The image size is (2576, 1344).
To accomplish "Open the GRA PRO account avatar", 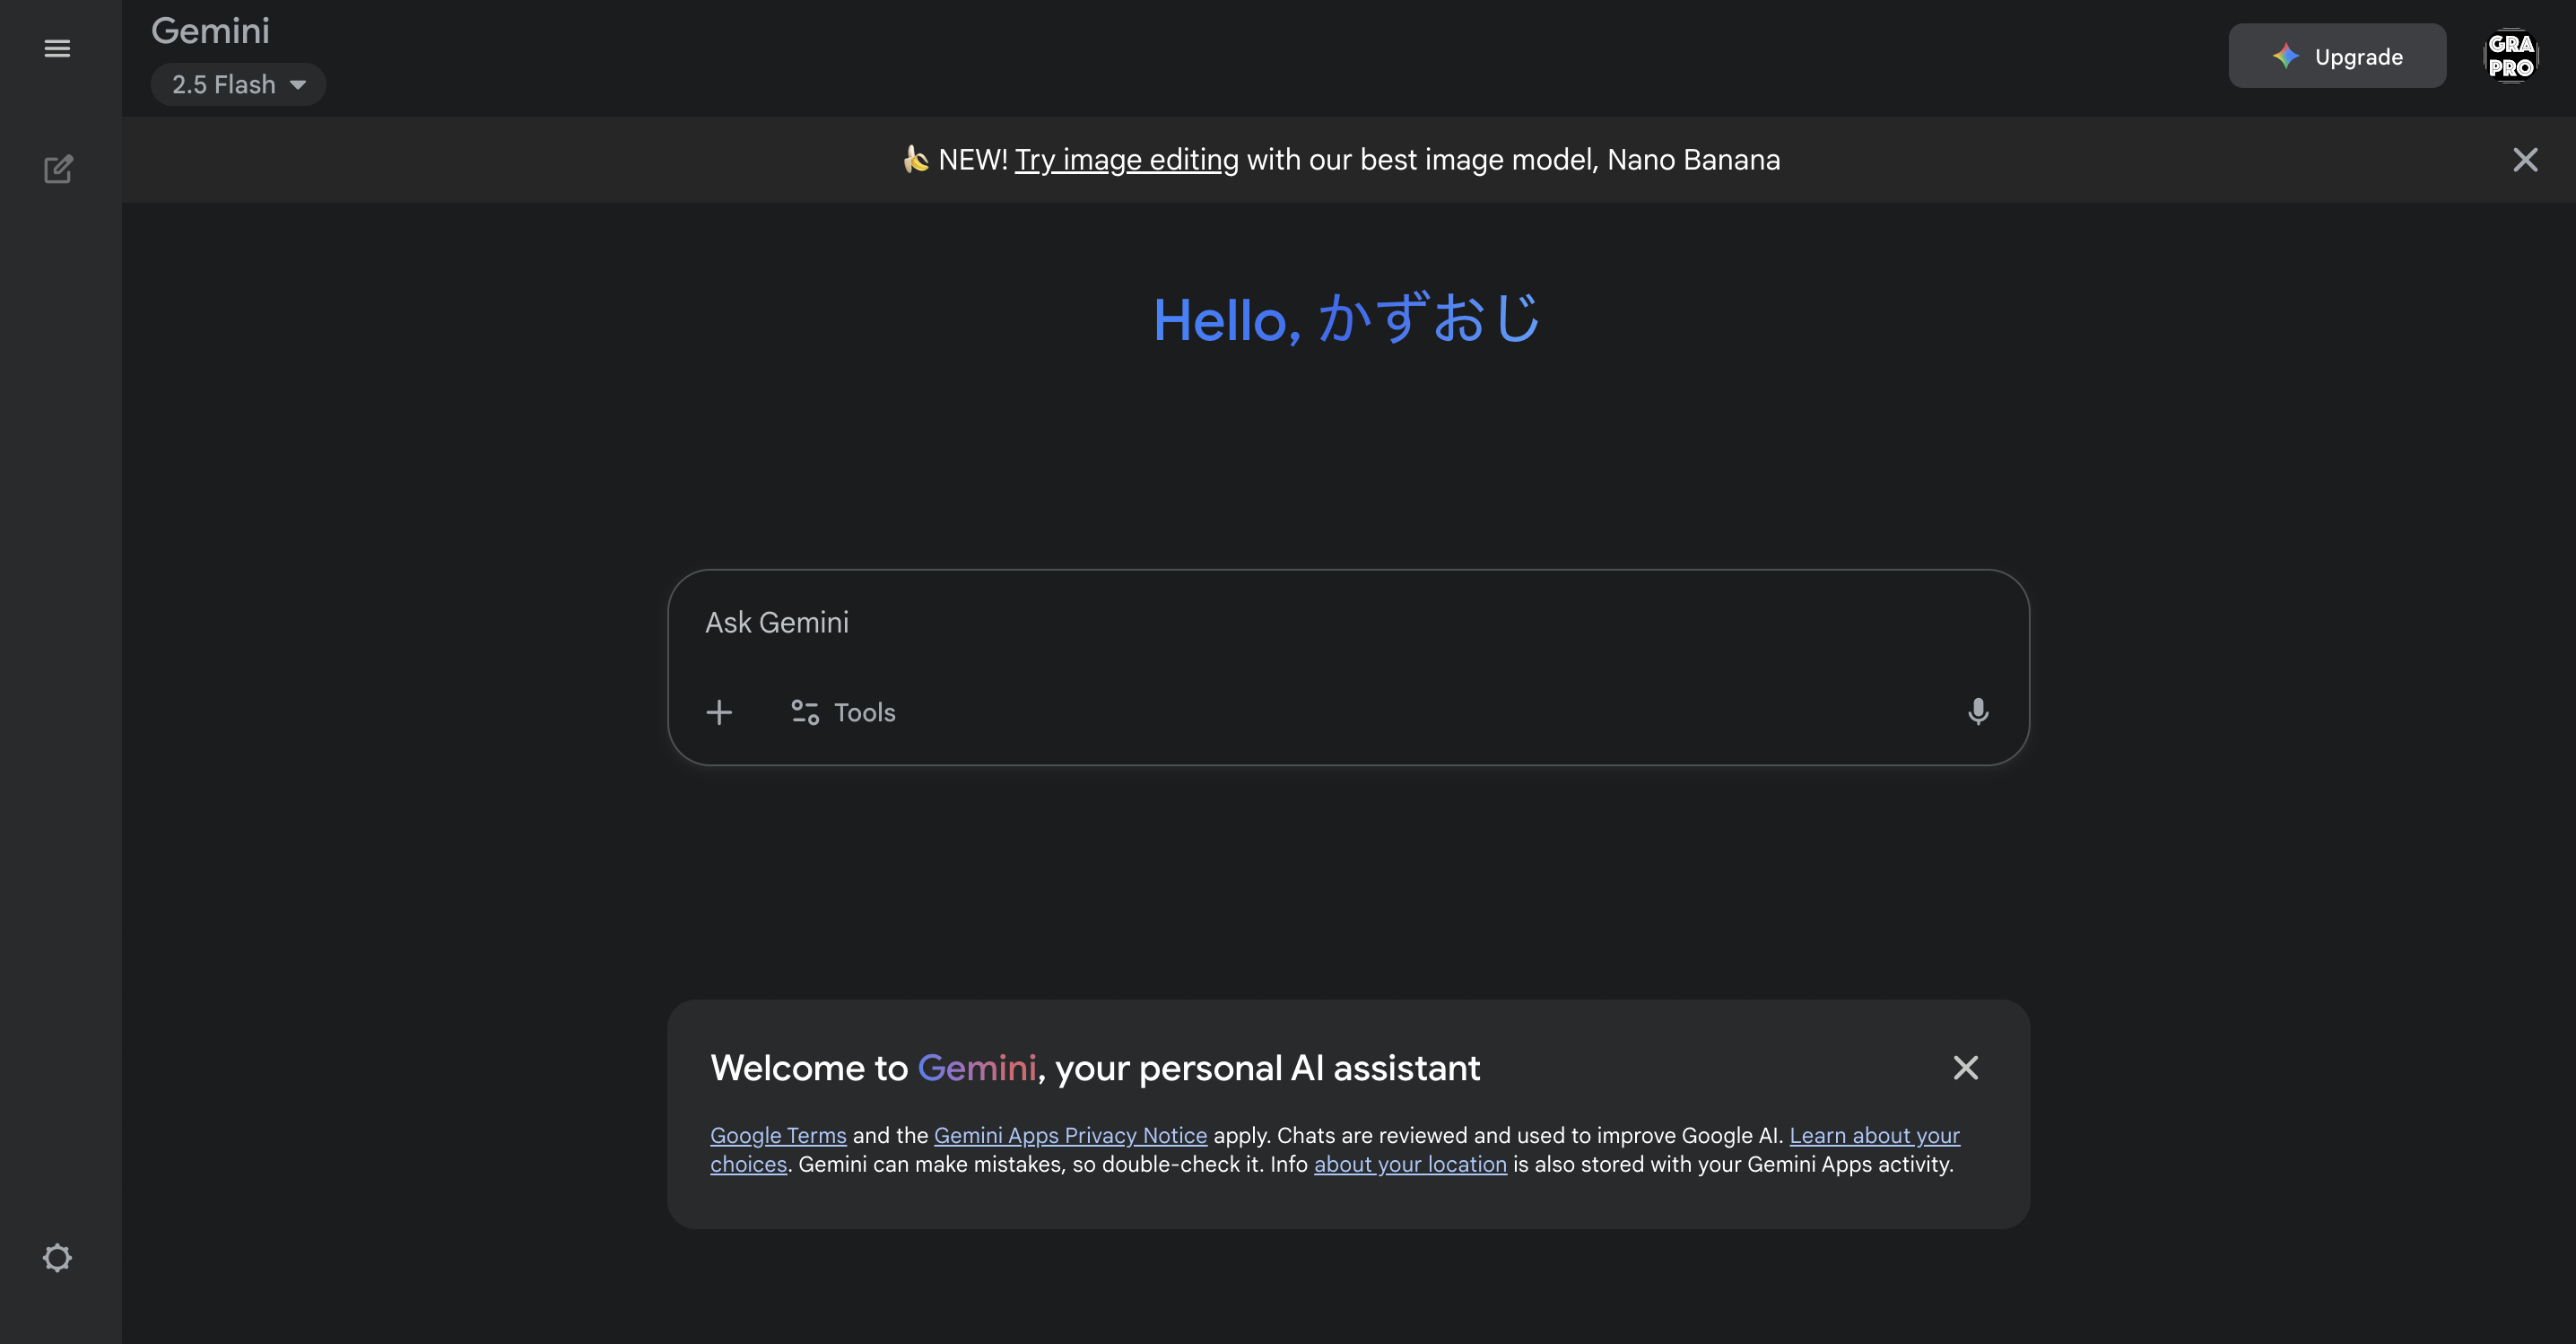I will tap(2510, 56).
